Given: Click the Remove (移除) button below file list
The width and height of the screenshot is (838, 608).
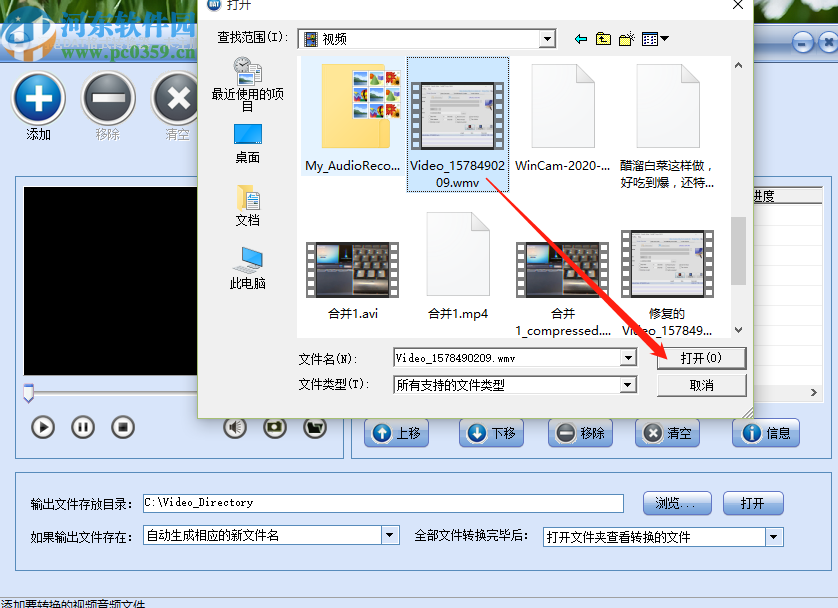Looking at the screenshot, I should [580, 433].
